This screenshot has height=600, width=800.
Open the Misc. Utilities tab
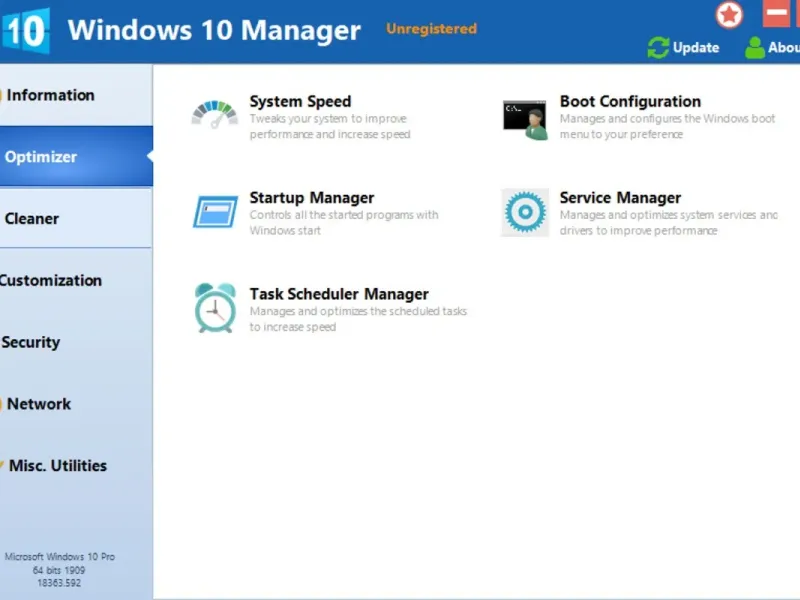coord(76,465)
